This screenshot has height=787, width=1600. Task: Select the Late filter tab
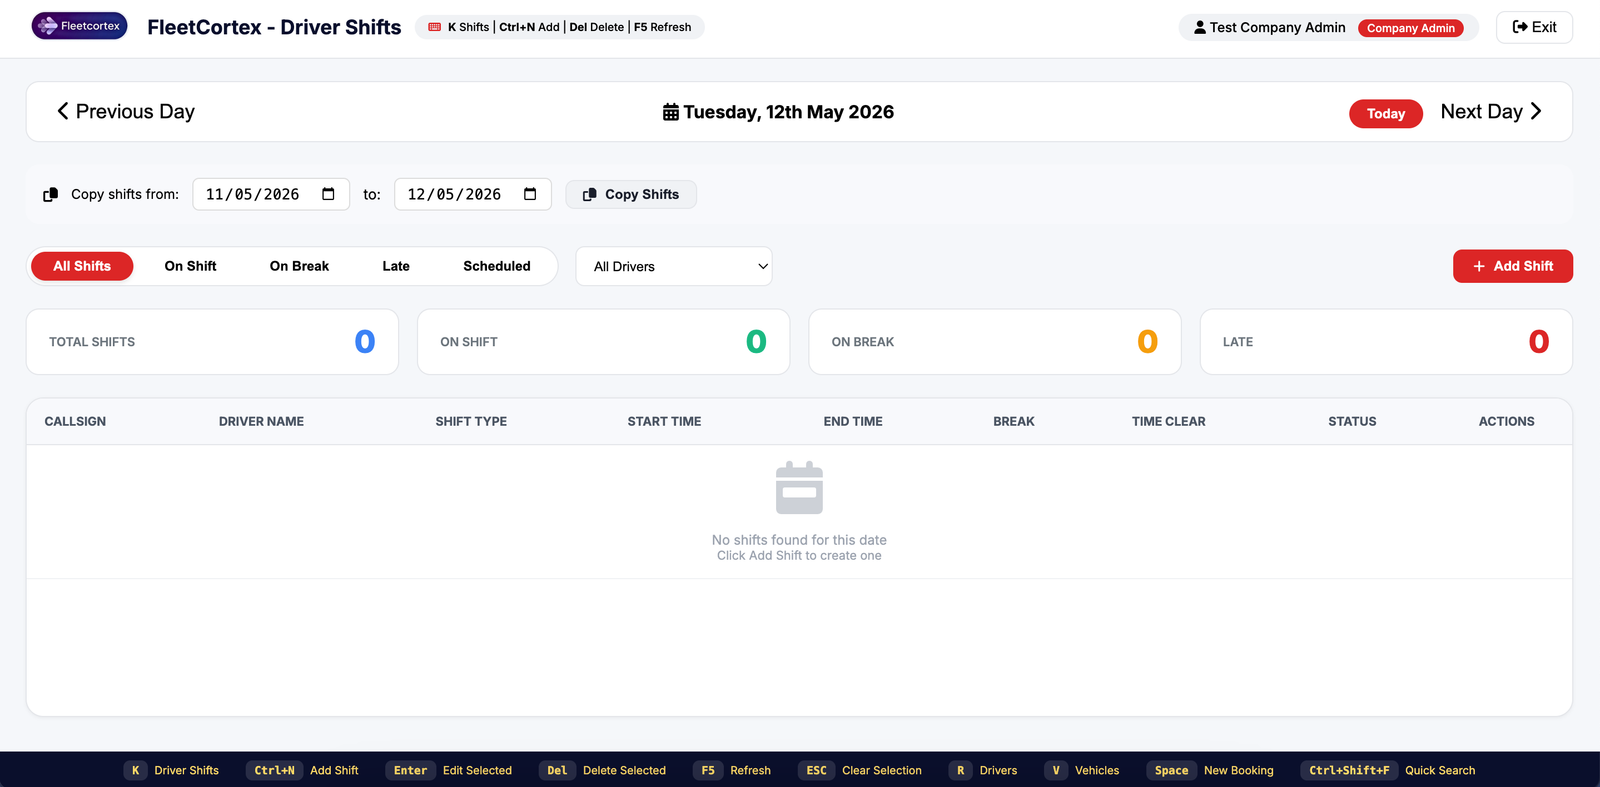click(x=396, y=266)
